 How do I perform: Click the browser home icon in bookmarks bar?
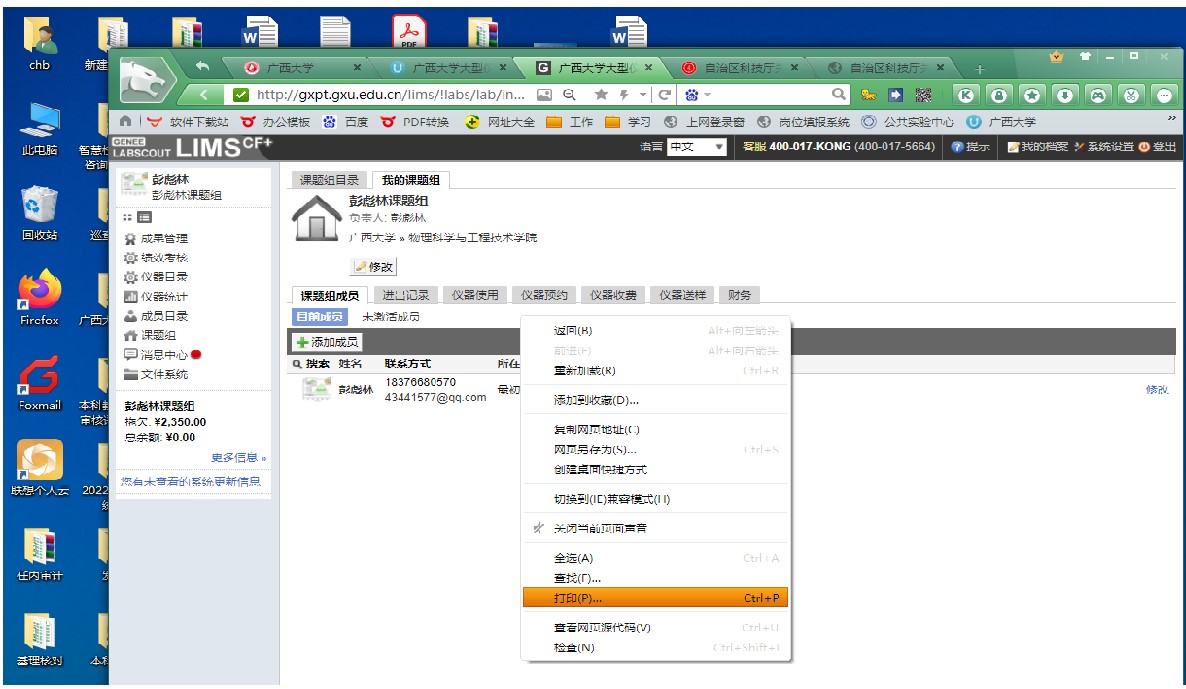click(x=126, y=122)
